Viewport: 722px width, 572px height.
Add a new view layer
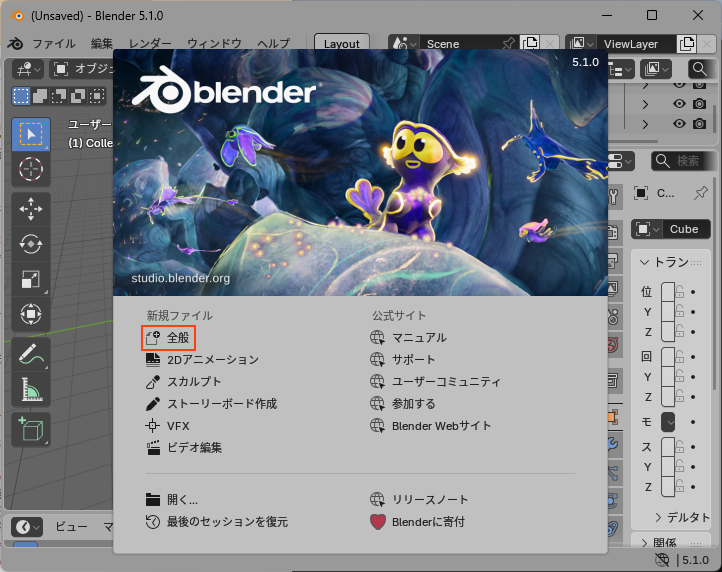point(687,44)
